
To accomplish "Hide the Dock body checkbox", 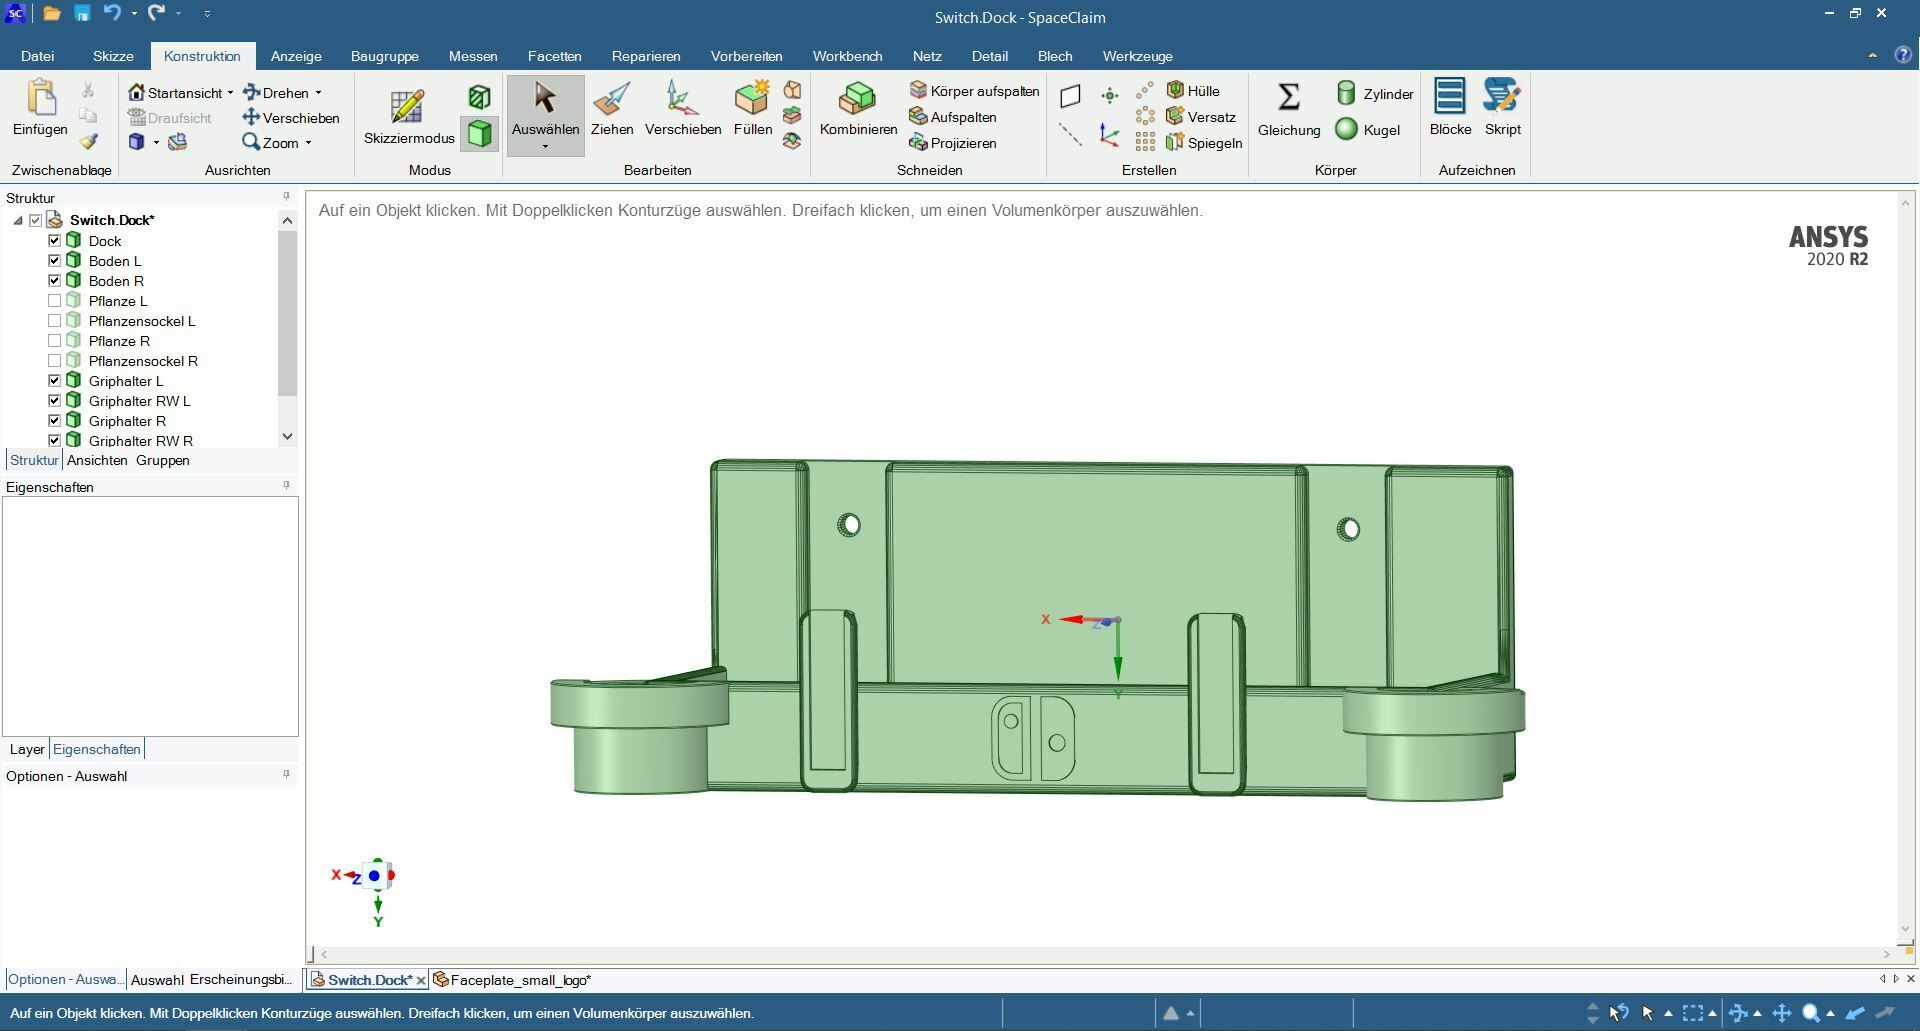I will tap(55, 241).
